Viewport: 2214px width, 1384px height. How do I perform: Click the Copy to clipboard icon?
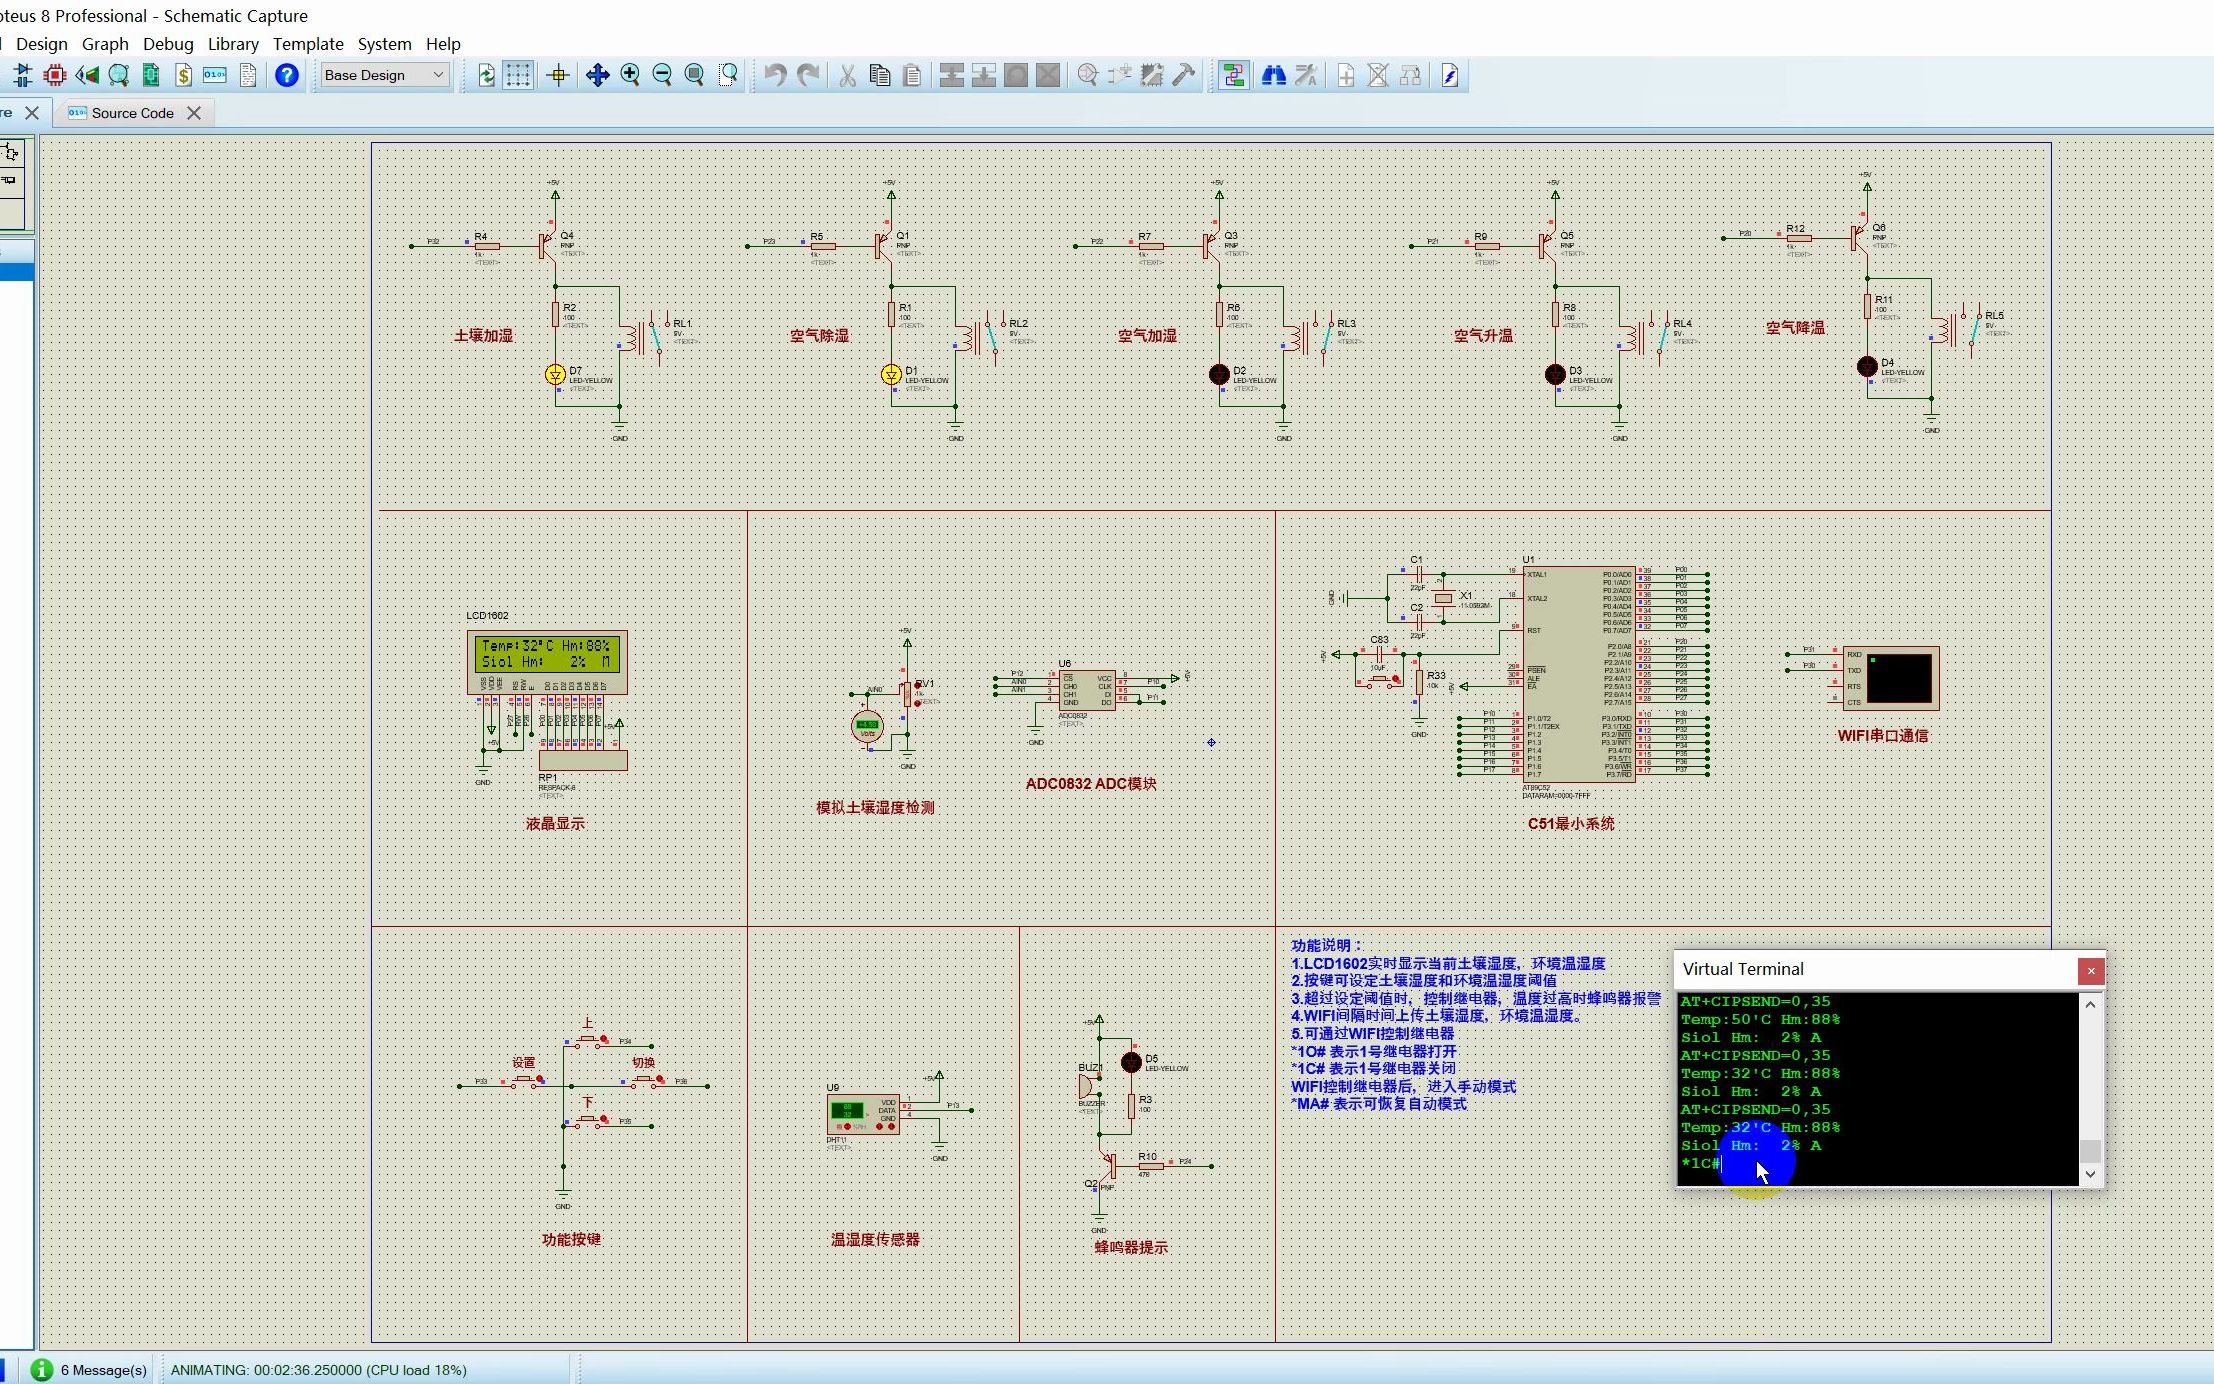879,75
